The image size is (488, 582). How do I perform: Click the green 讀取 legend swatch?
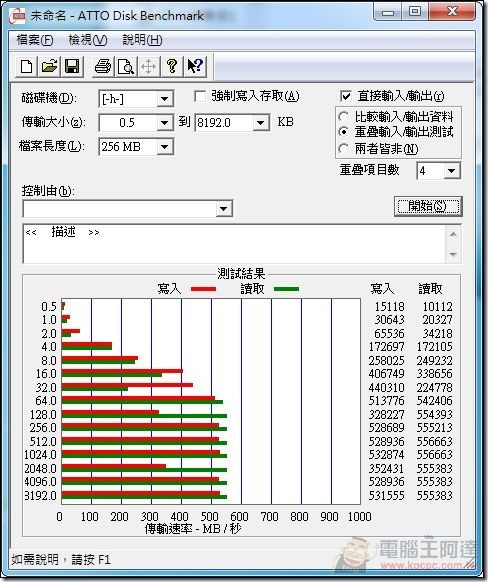click(x=286, y=289)
